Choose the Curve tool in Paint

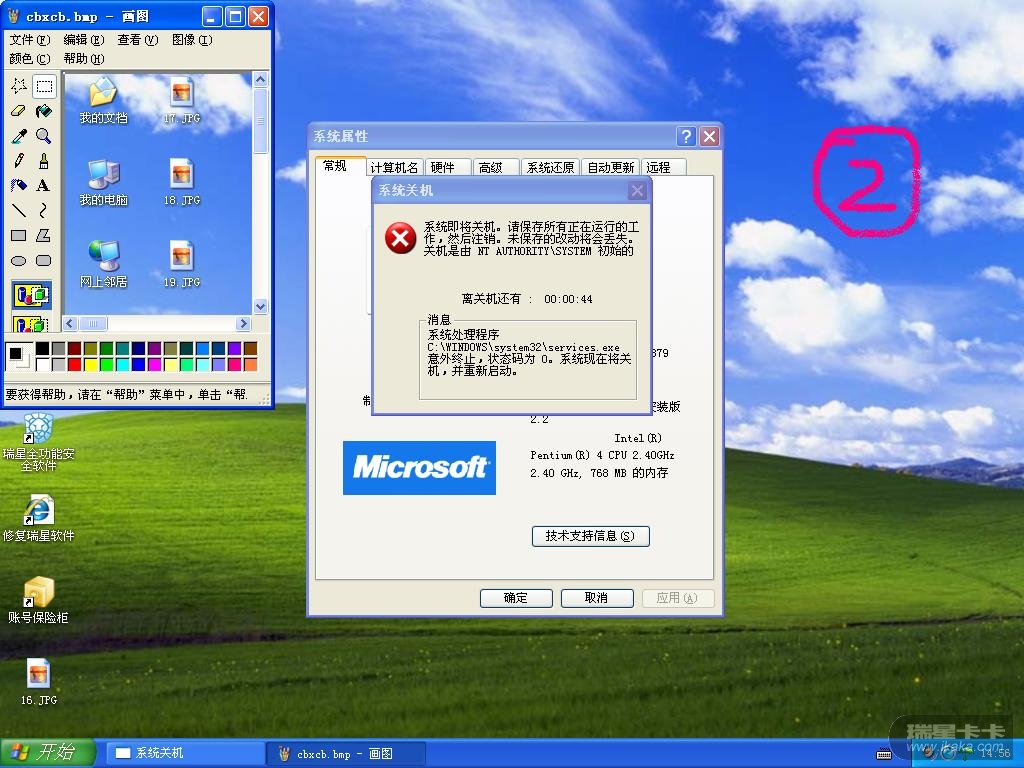click(x=44, y=210)
